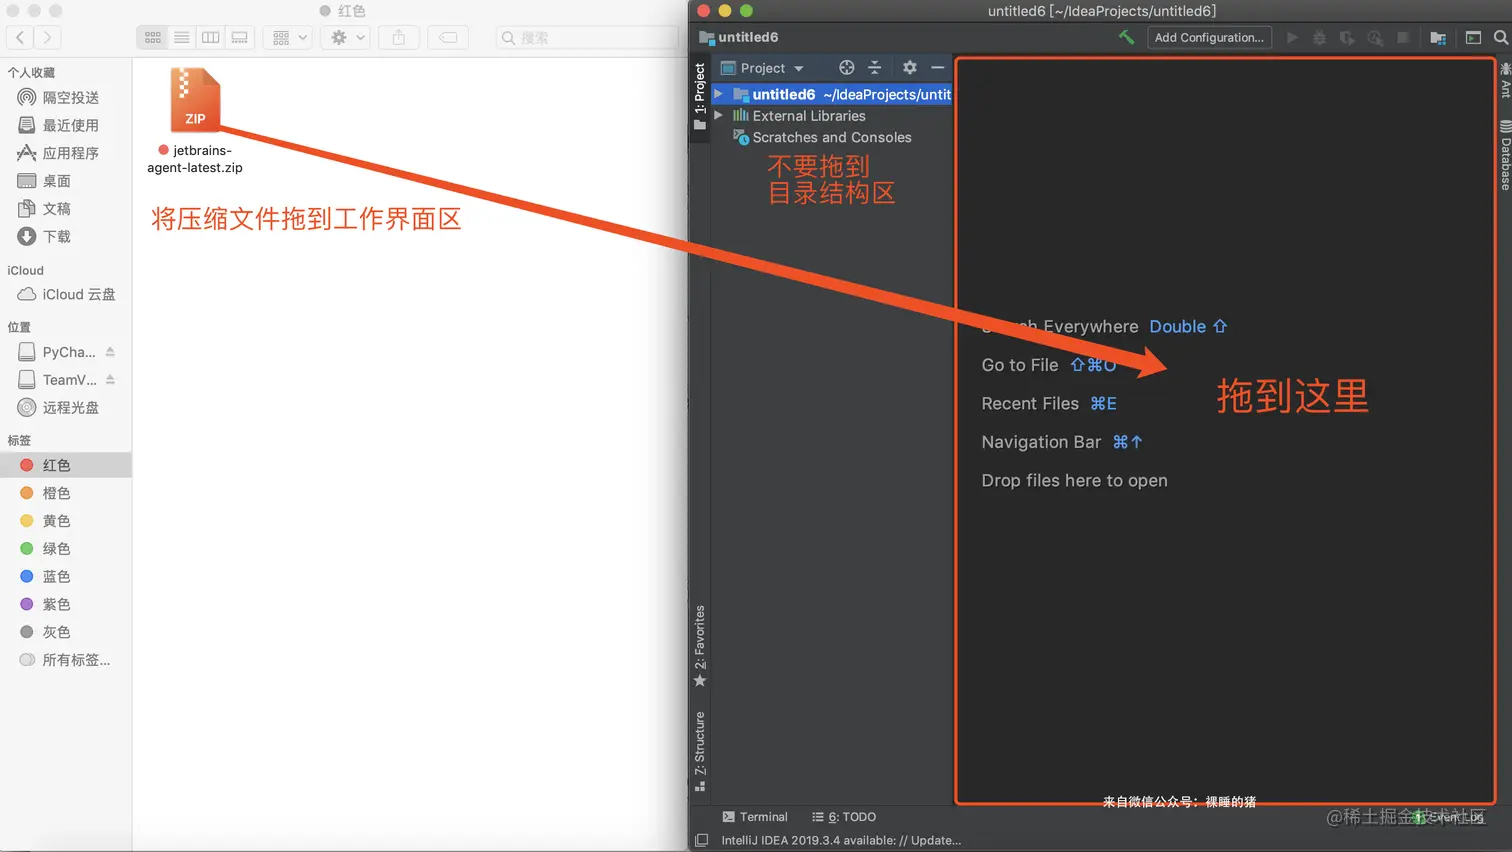Open Project panel gear settings
Screen dimensions: 1512x852
(909, 67)
